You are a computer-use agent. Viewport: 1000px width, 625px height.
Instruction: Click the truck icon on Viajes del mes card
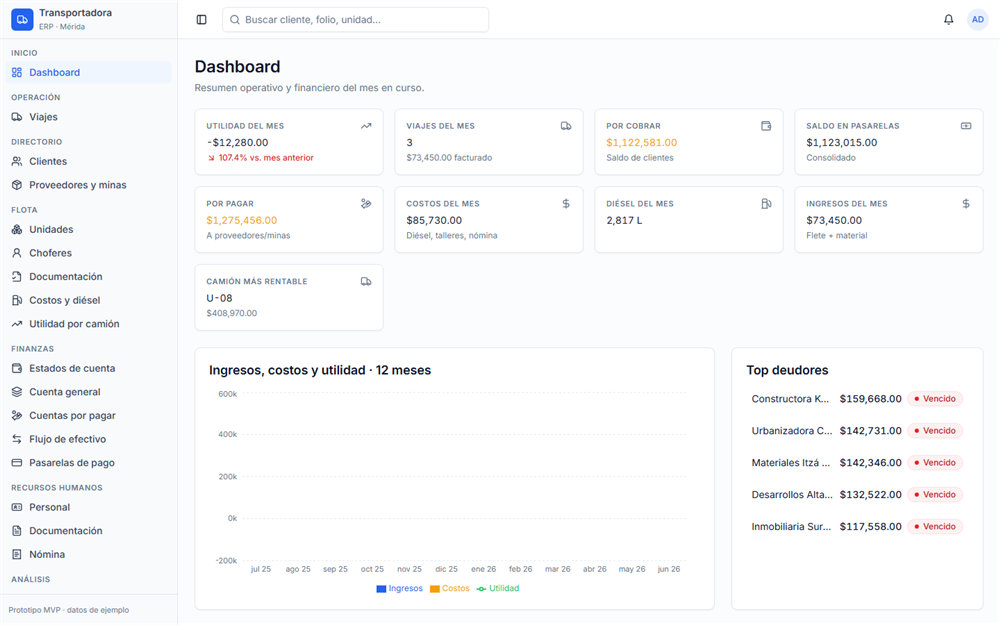point(566,126)
